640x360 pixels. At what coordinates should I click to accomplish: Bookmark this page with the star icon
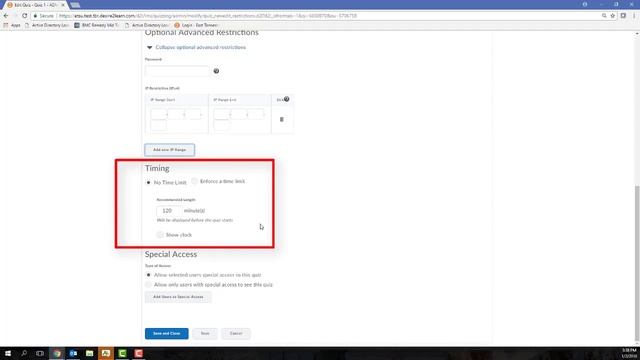pos(613,16)
